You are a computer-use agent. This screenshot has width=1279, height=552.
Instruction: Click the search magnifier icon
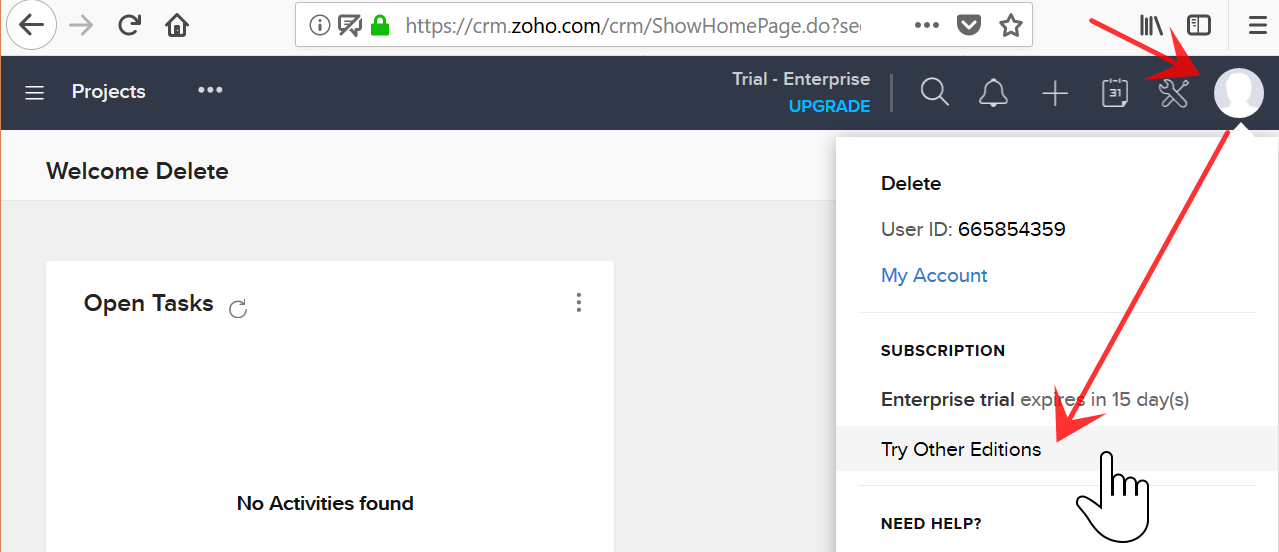(934, 93)
